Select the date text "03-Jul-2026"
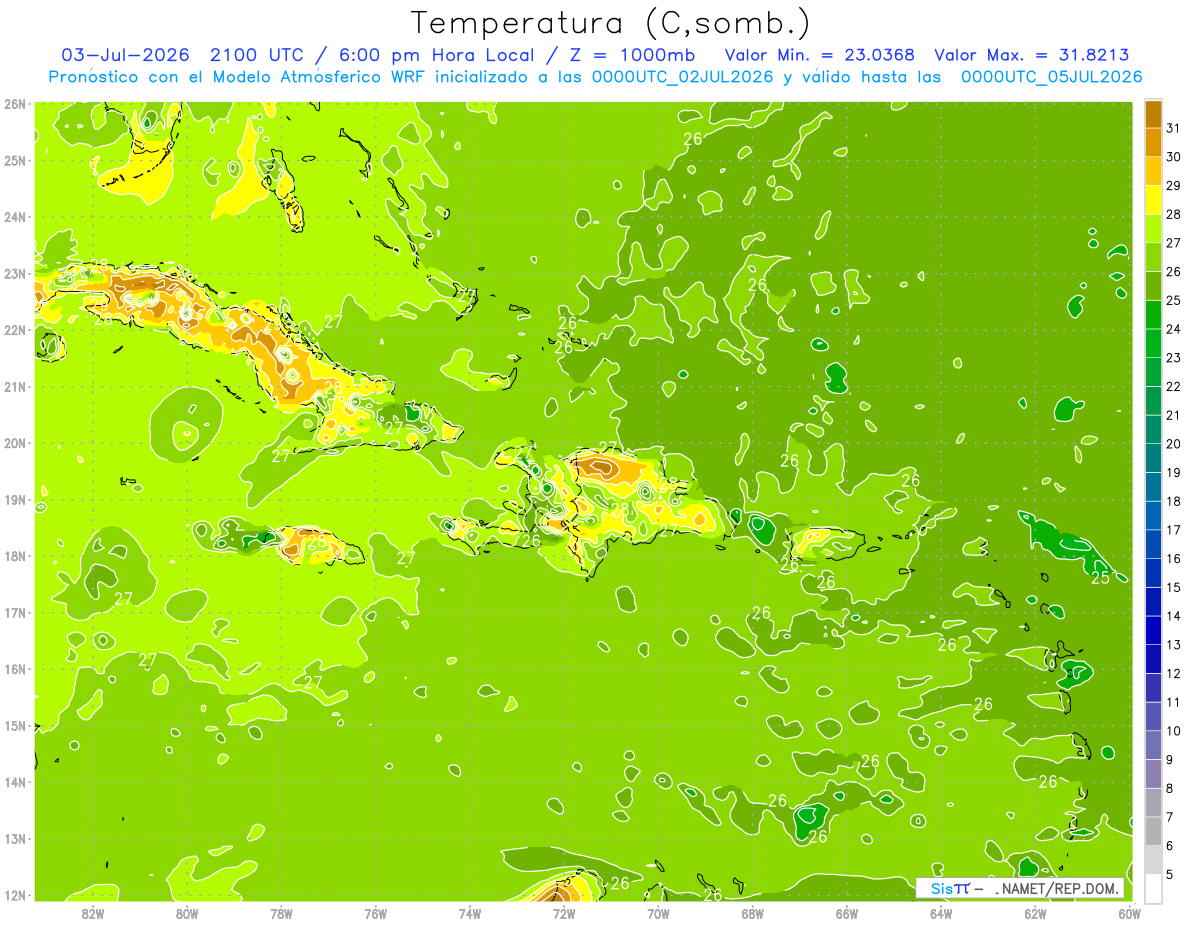 [125, 55]
